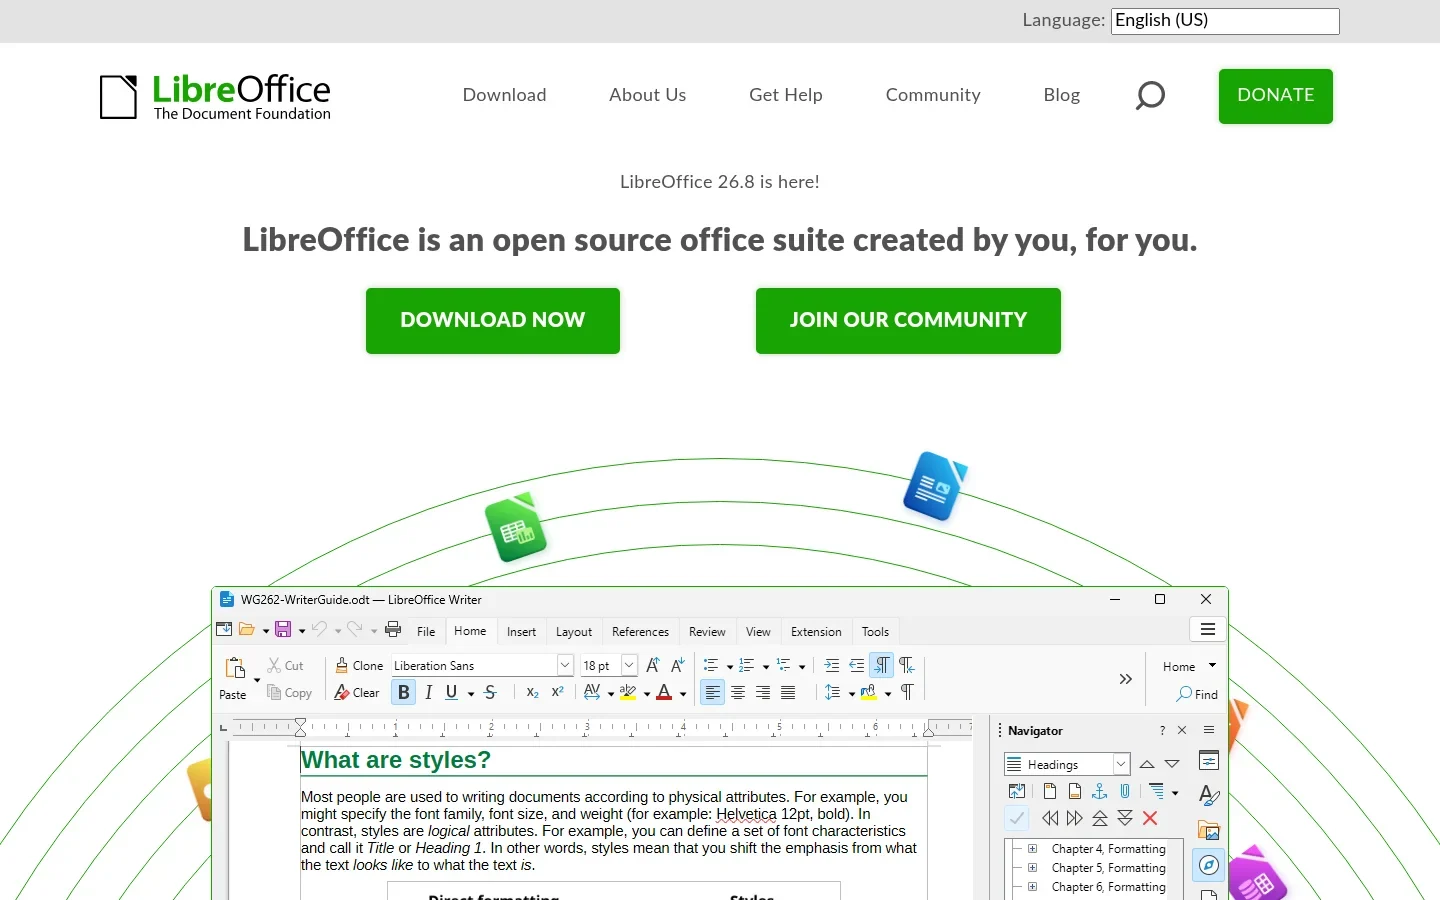Switch to the Insert tab
The width and height of the screenshot is (1440, 900).
tap(521, 631)
